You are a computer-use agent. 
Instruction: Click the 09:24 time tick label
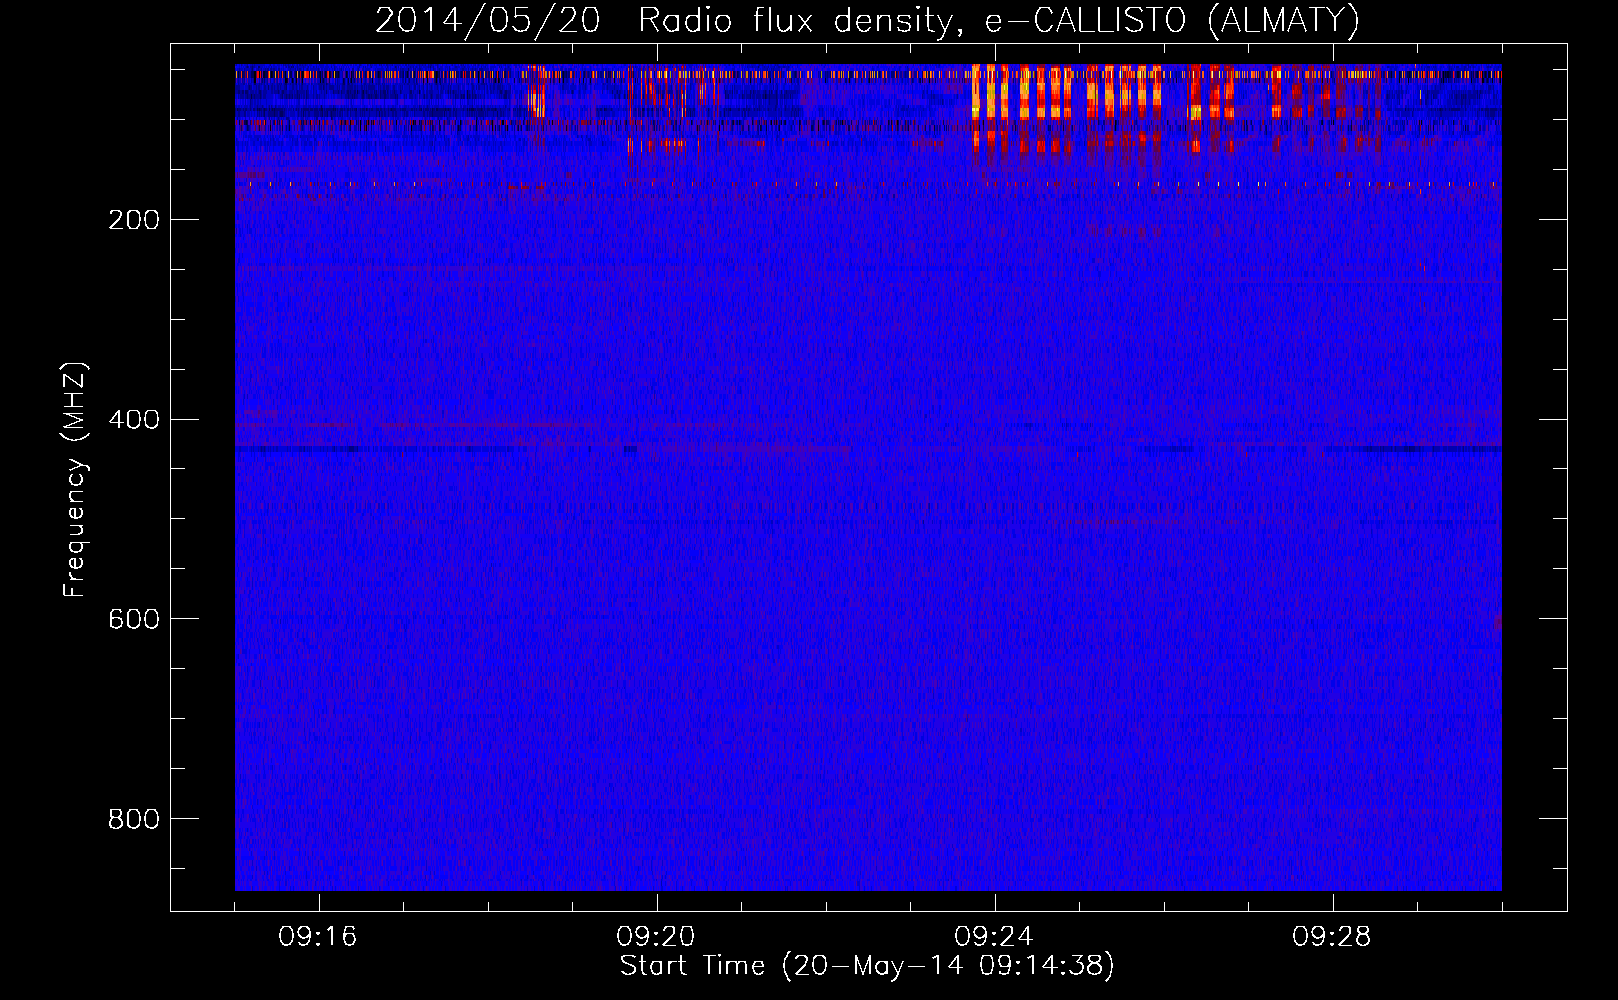point(994,937)
